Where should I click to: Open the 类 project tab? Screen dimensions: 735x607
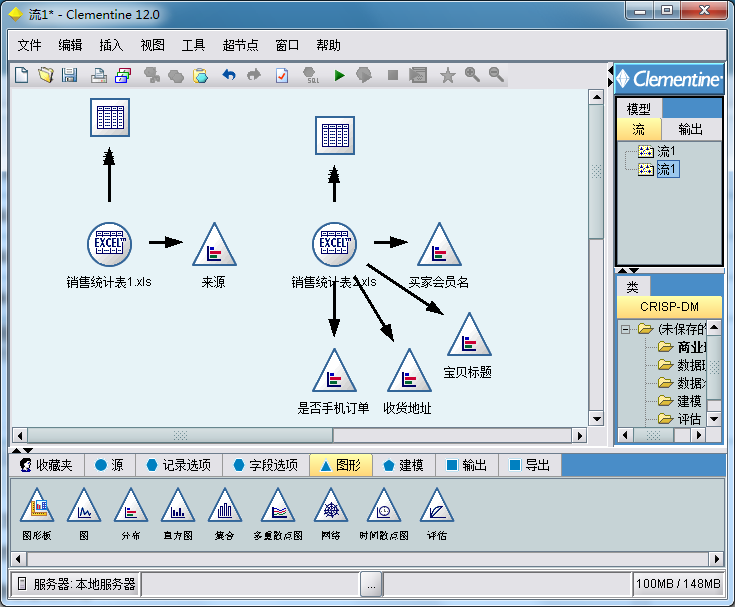coord(632,286)
